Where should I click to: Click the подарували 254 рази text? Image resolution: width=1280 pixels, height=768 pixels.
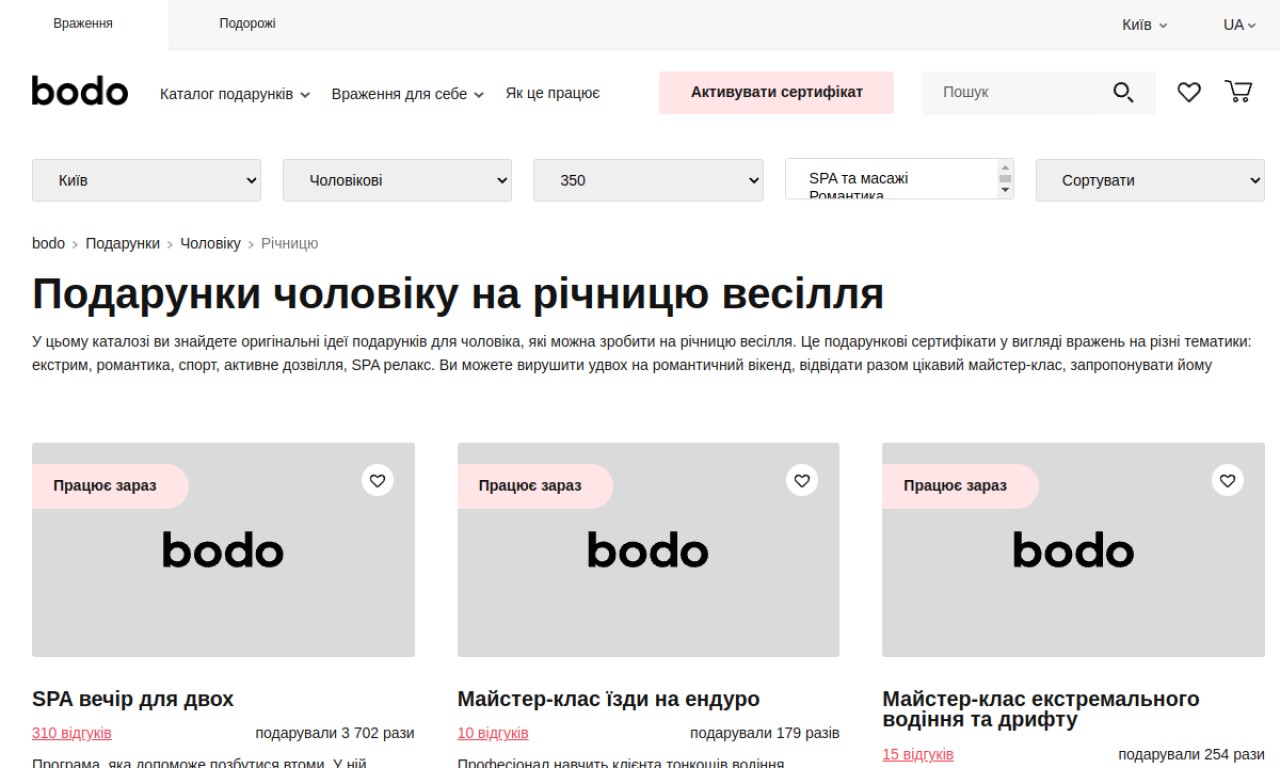(x=1191, y=754)
